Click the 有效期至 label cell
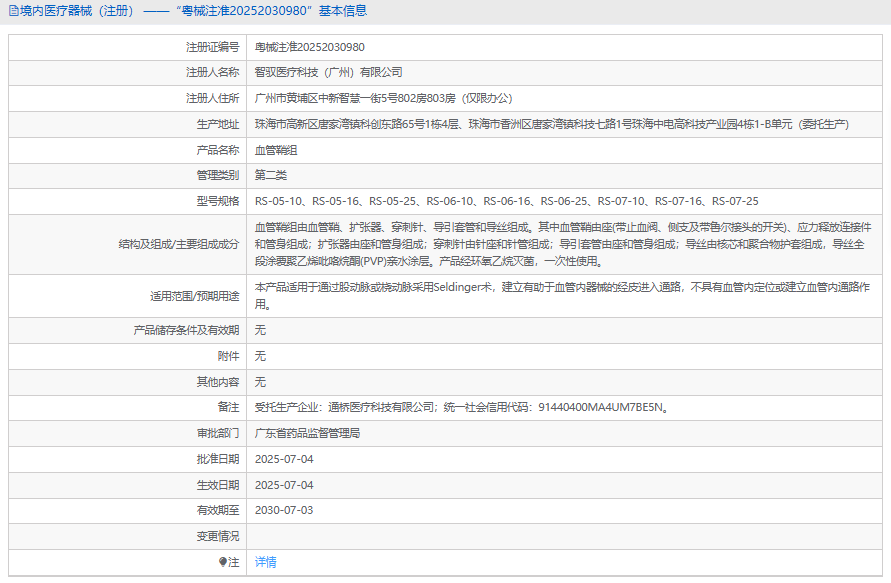Image resolution: width=891 pixels, height=583 pixels. (127, 510)
